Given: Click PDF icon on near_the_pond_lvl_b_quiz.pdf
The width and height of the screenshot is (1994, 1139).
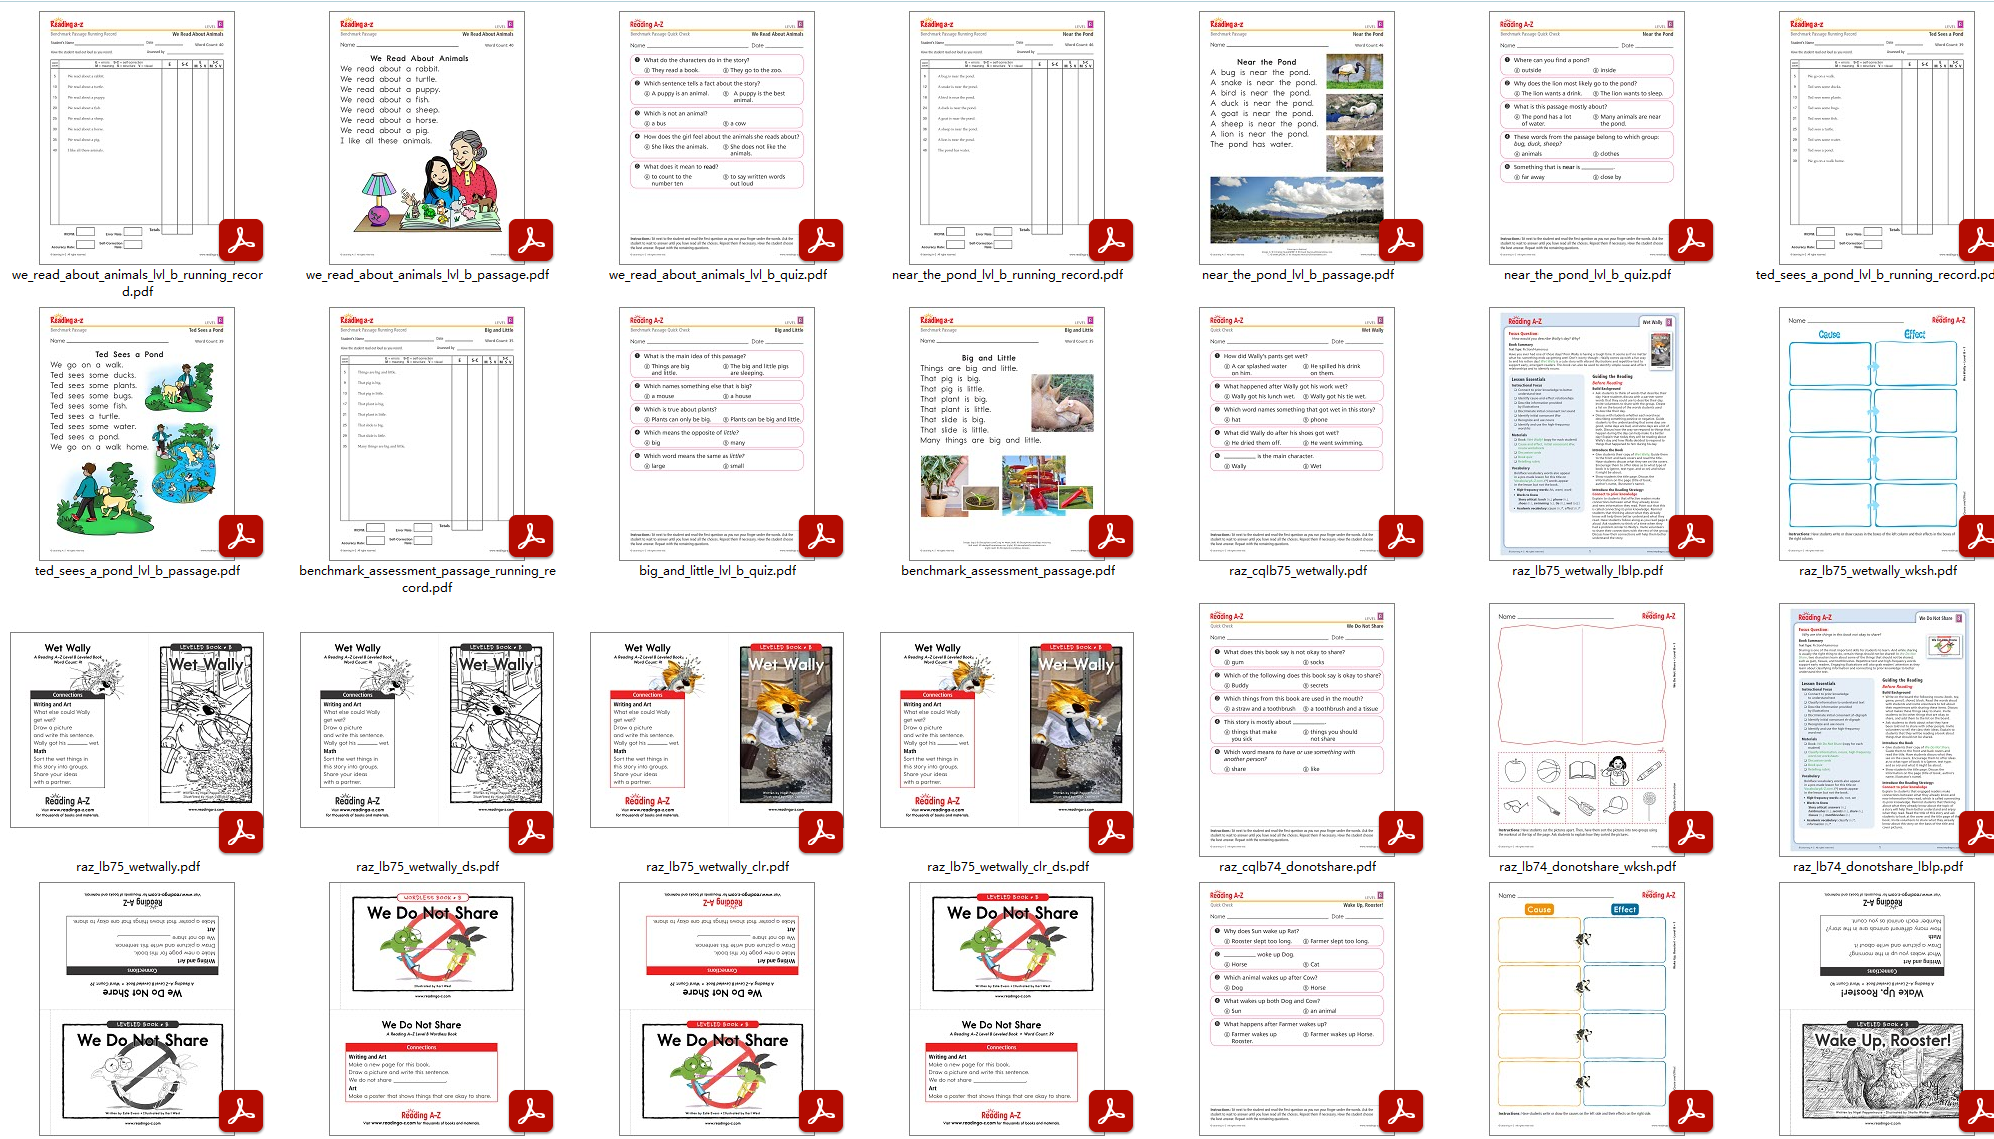Looking at the screenshot, I should [1691, 241].
